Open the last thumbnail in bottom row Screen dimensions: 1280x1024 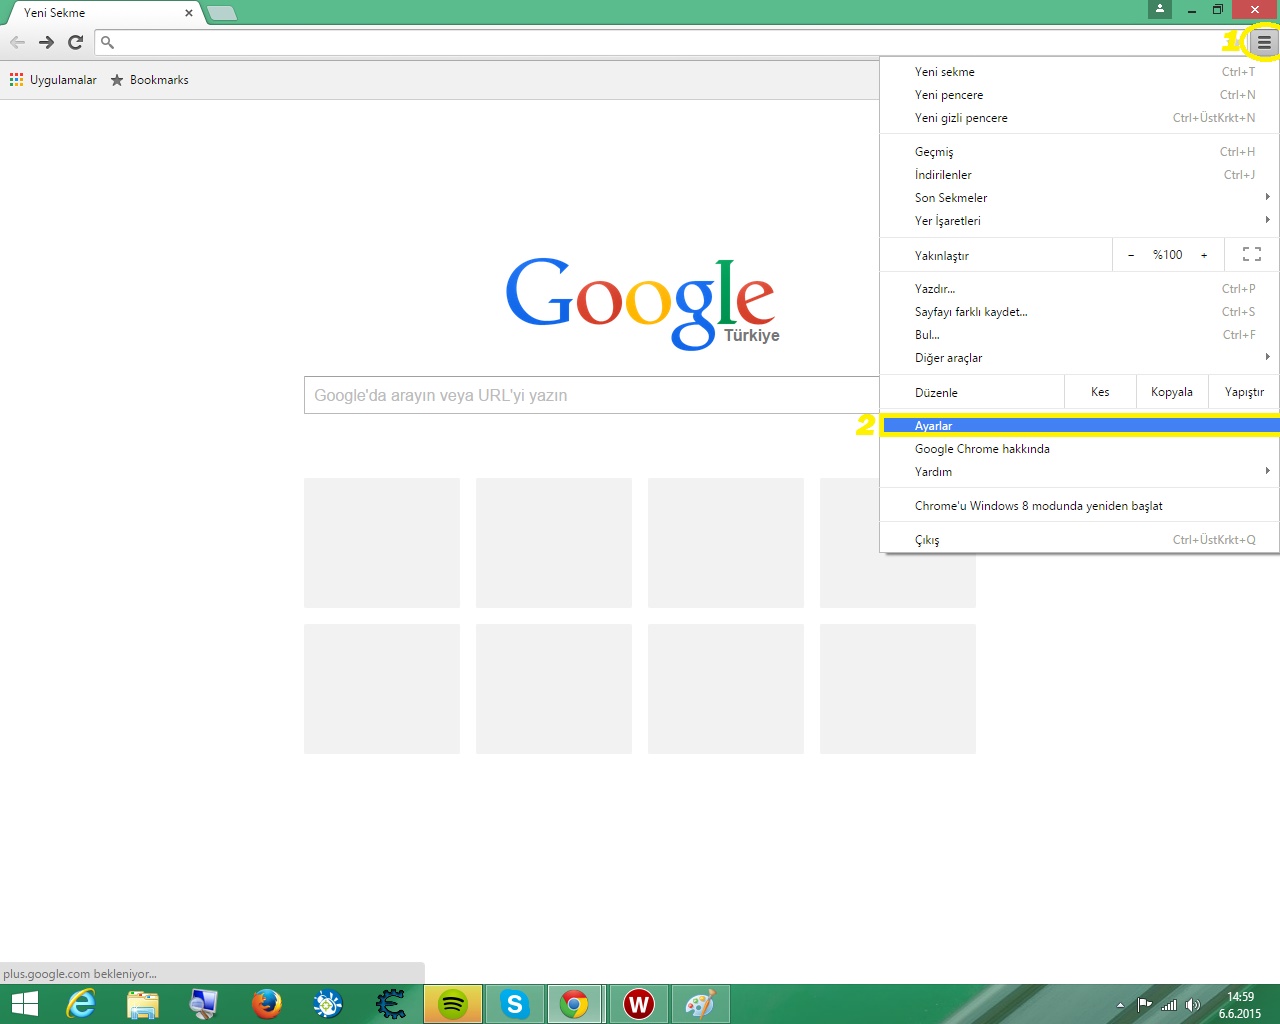click(x=898, y=689)
